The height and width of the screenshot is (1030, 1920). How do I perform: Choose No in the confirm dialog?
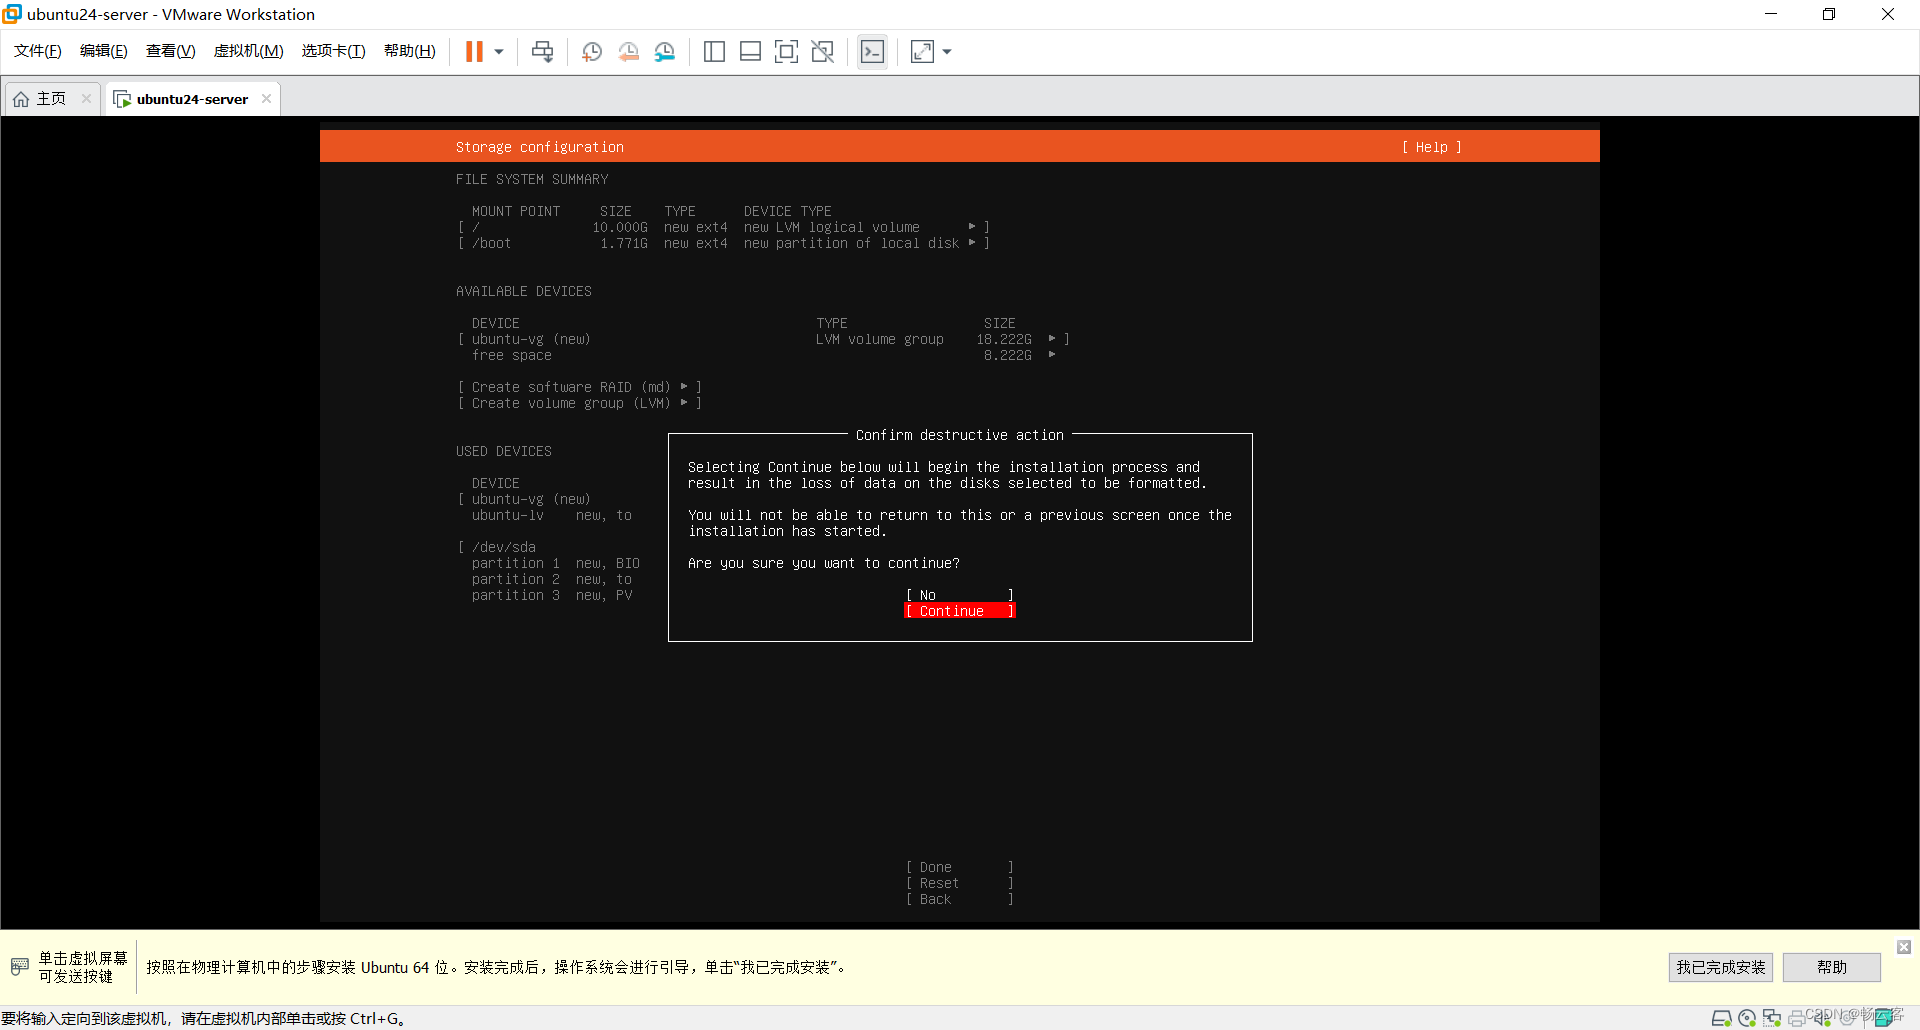959,595
